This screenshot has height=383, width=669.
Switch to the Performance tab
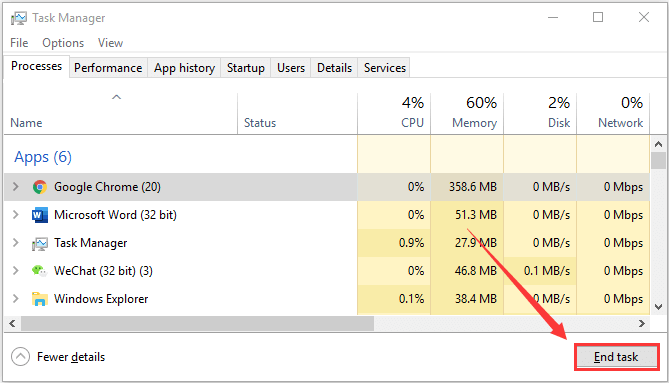(108, 68)
